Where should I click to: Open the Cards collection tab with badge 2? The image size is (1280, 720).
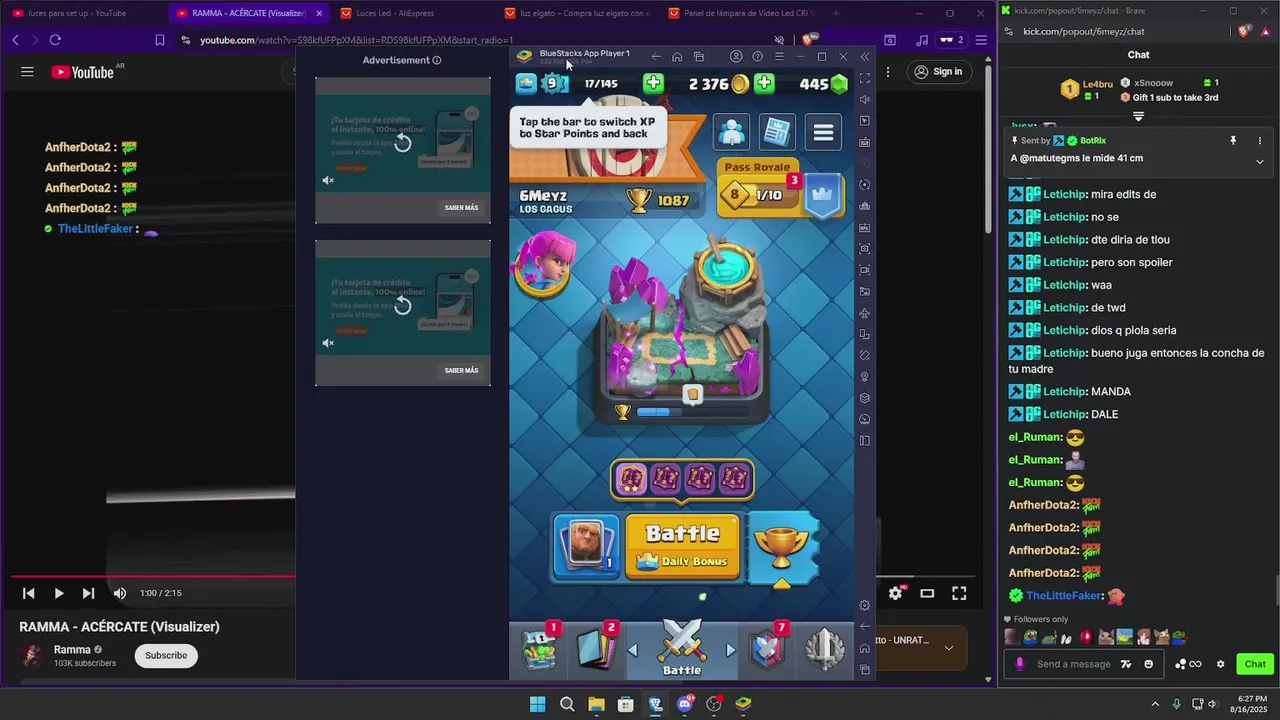[x=598, y=648]
